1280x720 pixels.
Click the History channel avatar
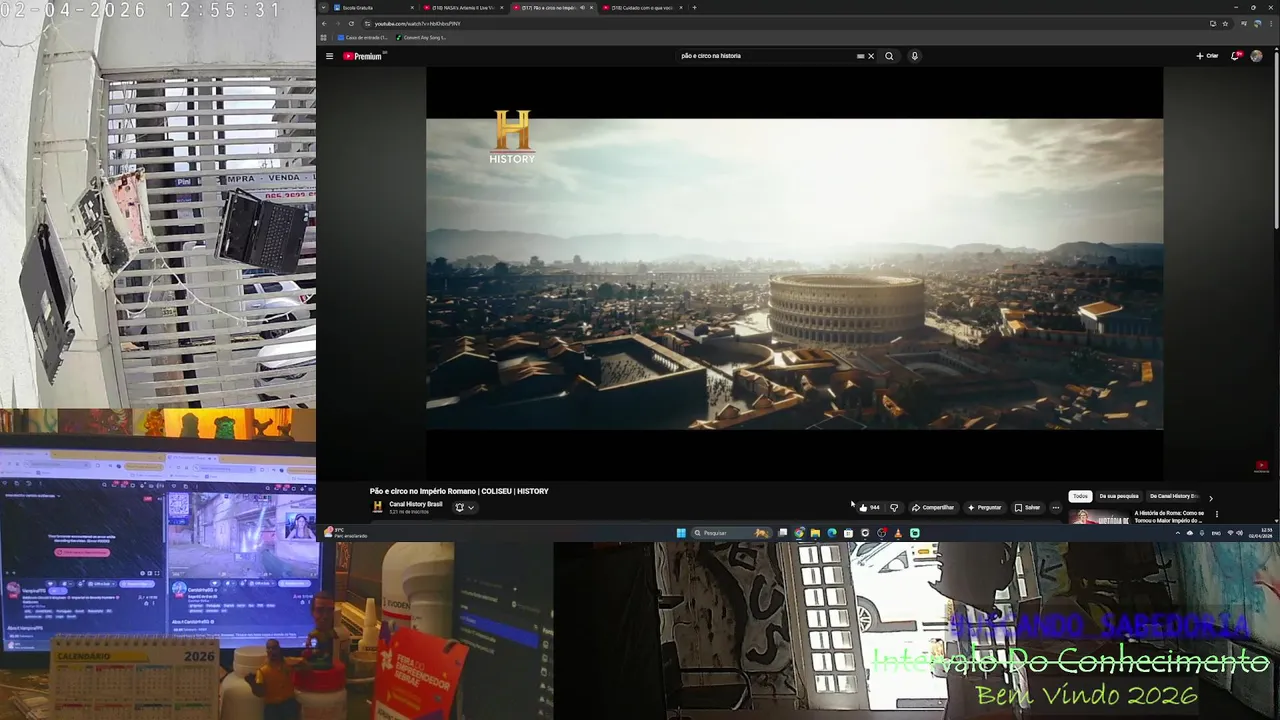(377, 507)
